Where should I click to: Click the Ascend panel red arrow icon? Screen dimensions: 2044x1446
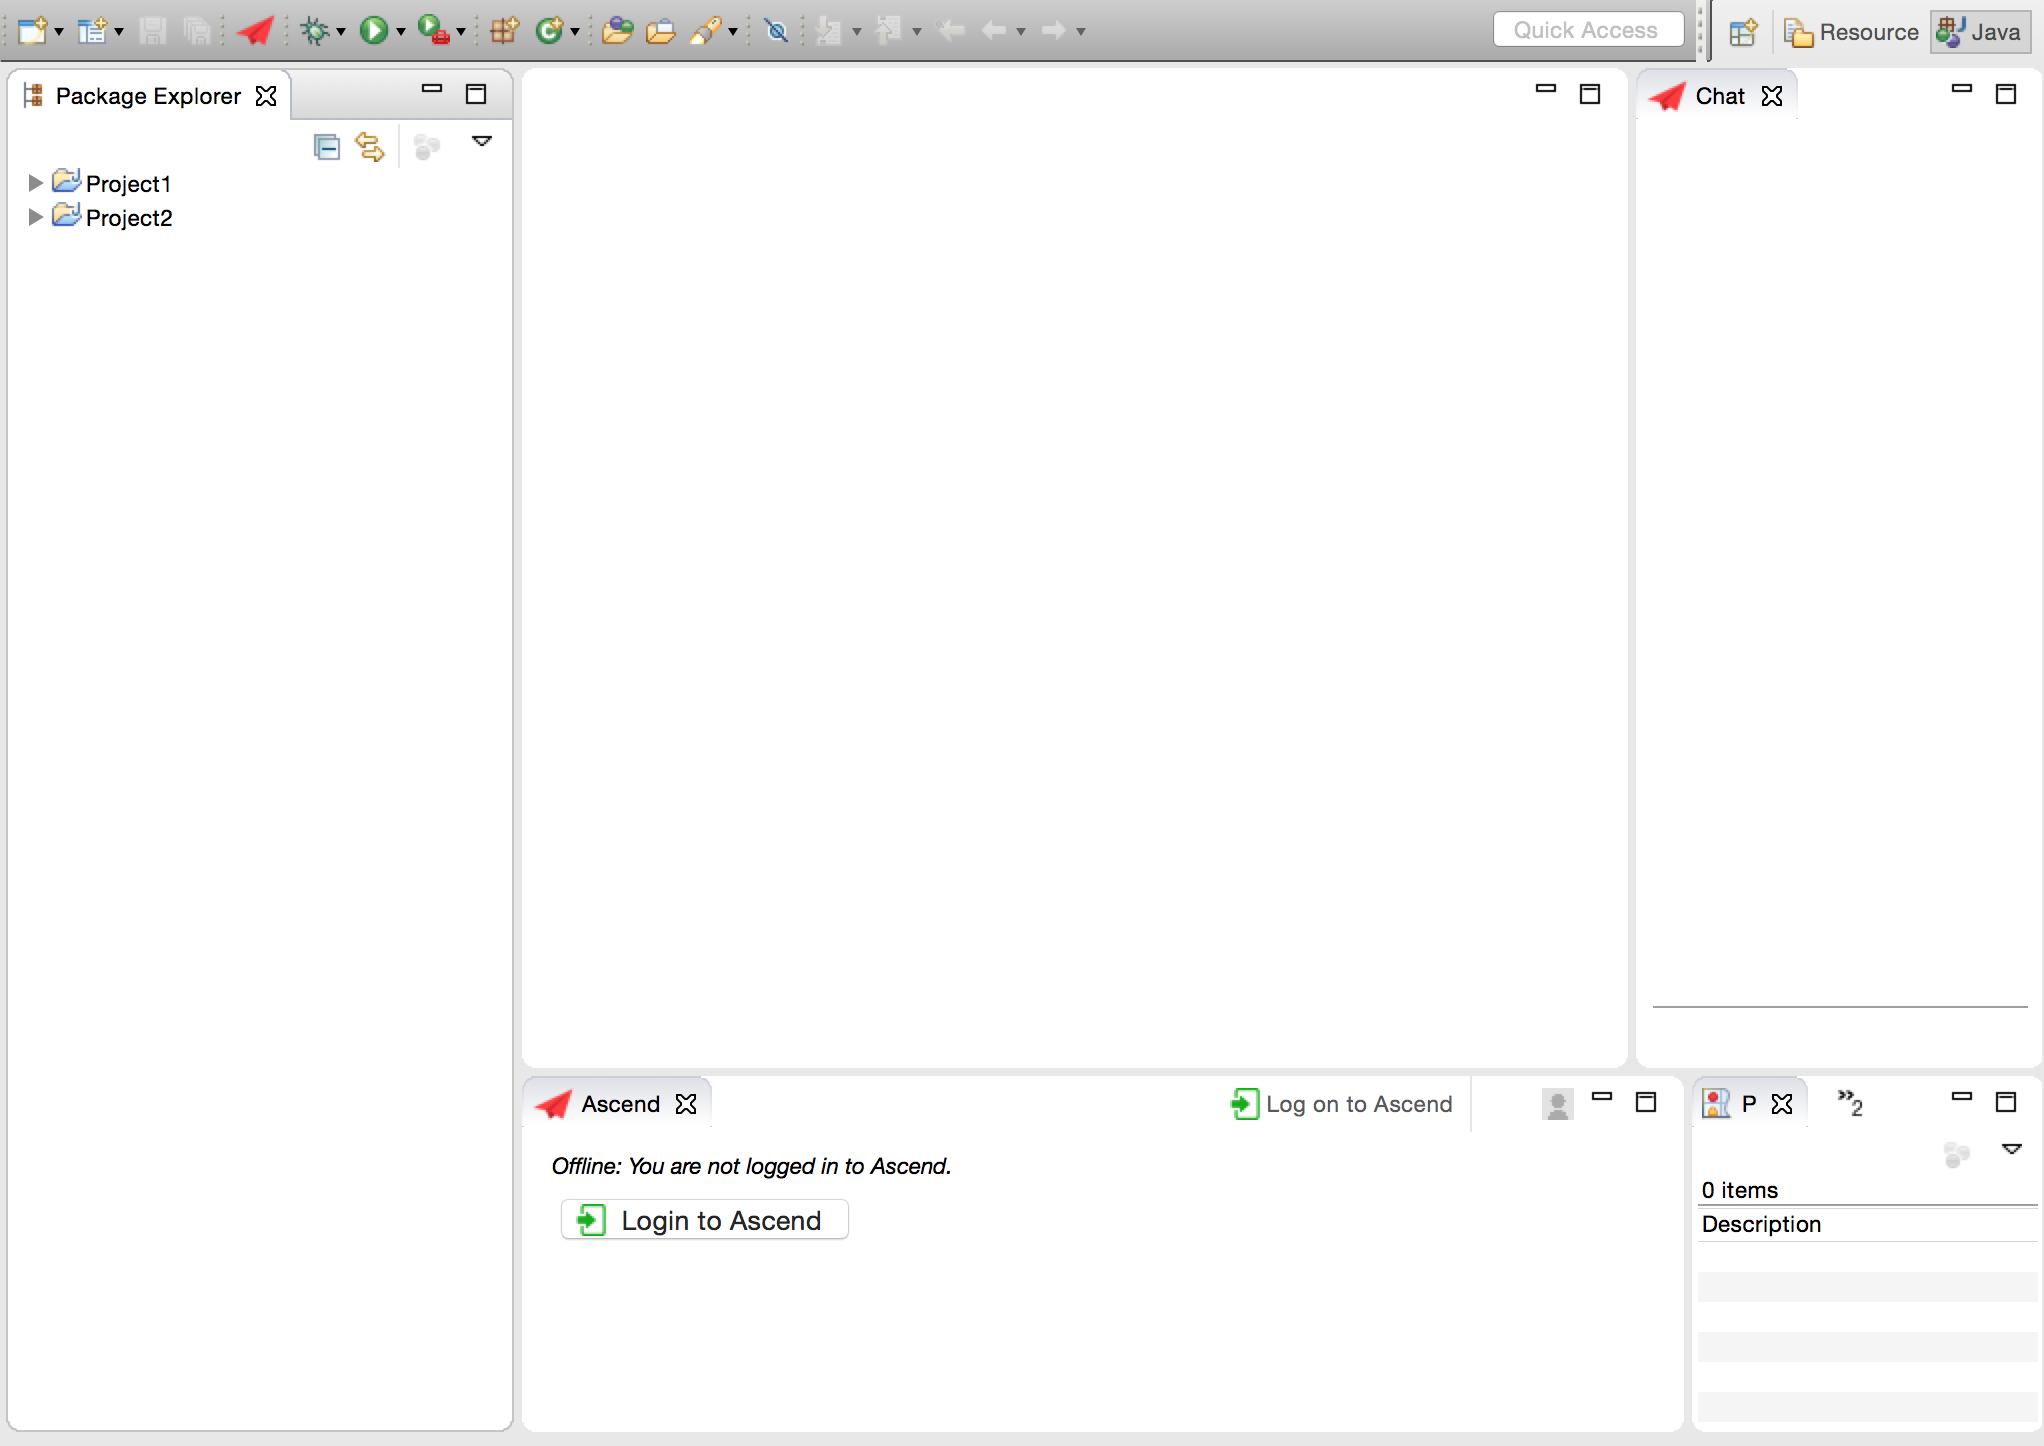(x=557, y=1103)
